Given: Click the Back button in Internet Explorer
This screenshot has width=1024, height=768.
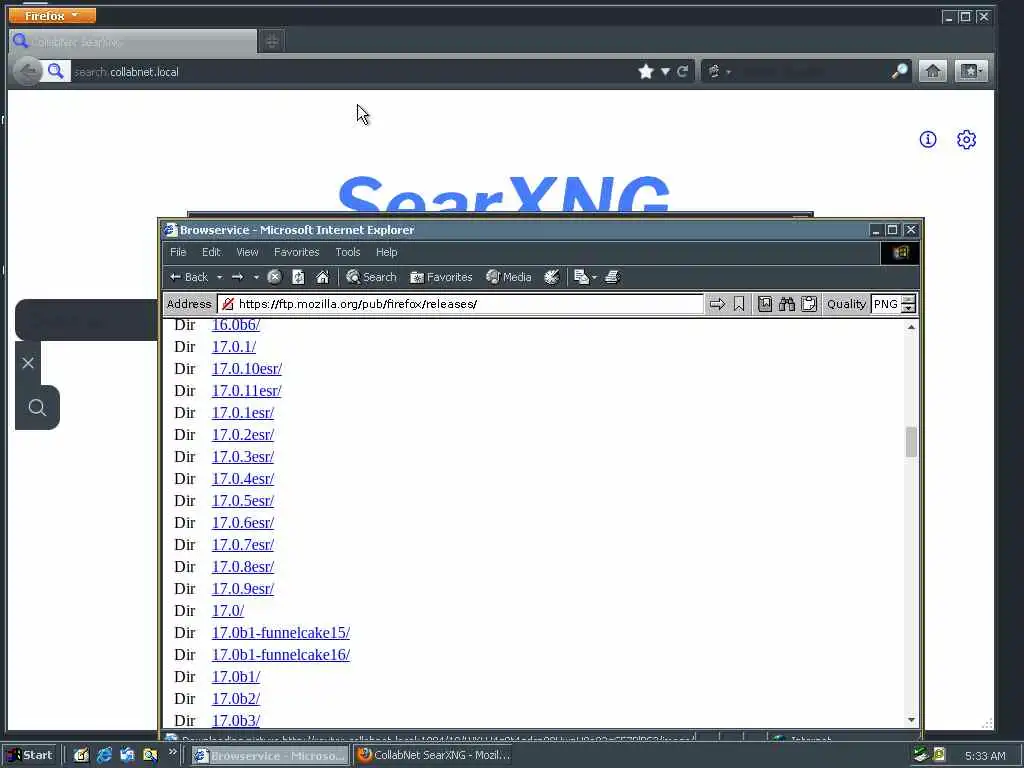Looking at the screenshot, I should tap(189, 277).
